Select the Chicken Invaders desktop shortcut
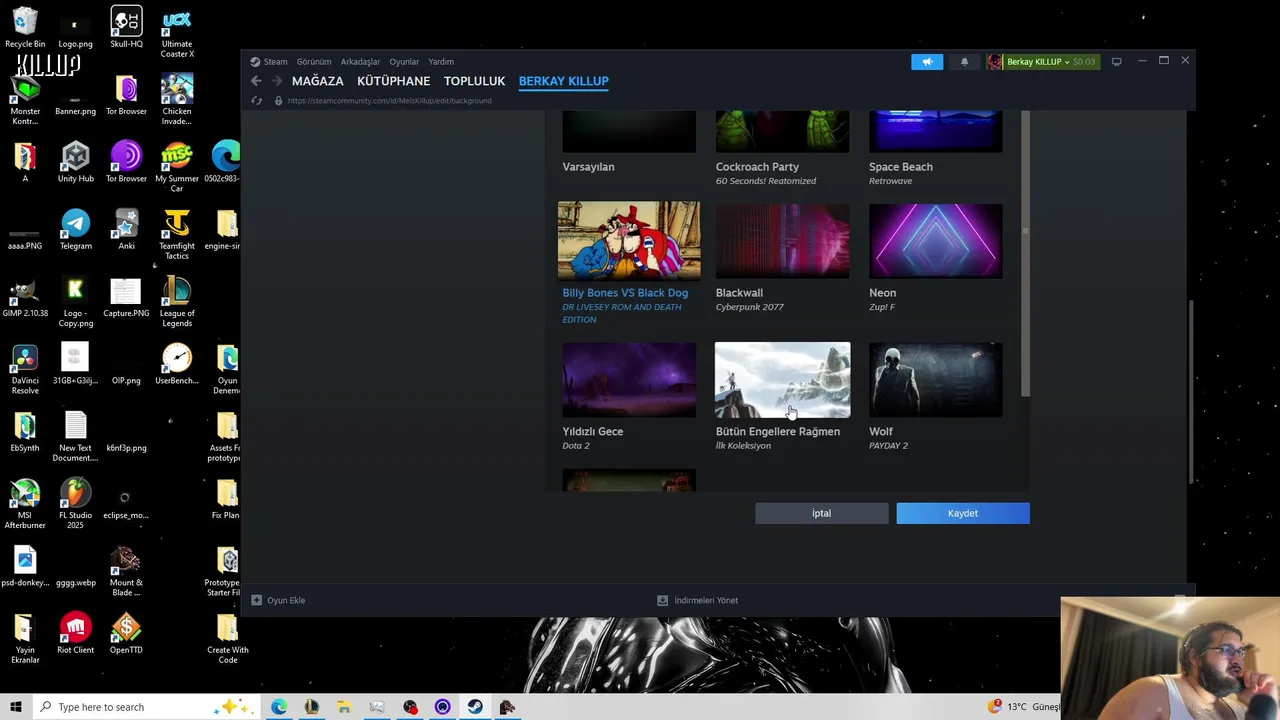1280x720 pixels. [x=177, y=100]
